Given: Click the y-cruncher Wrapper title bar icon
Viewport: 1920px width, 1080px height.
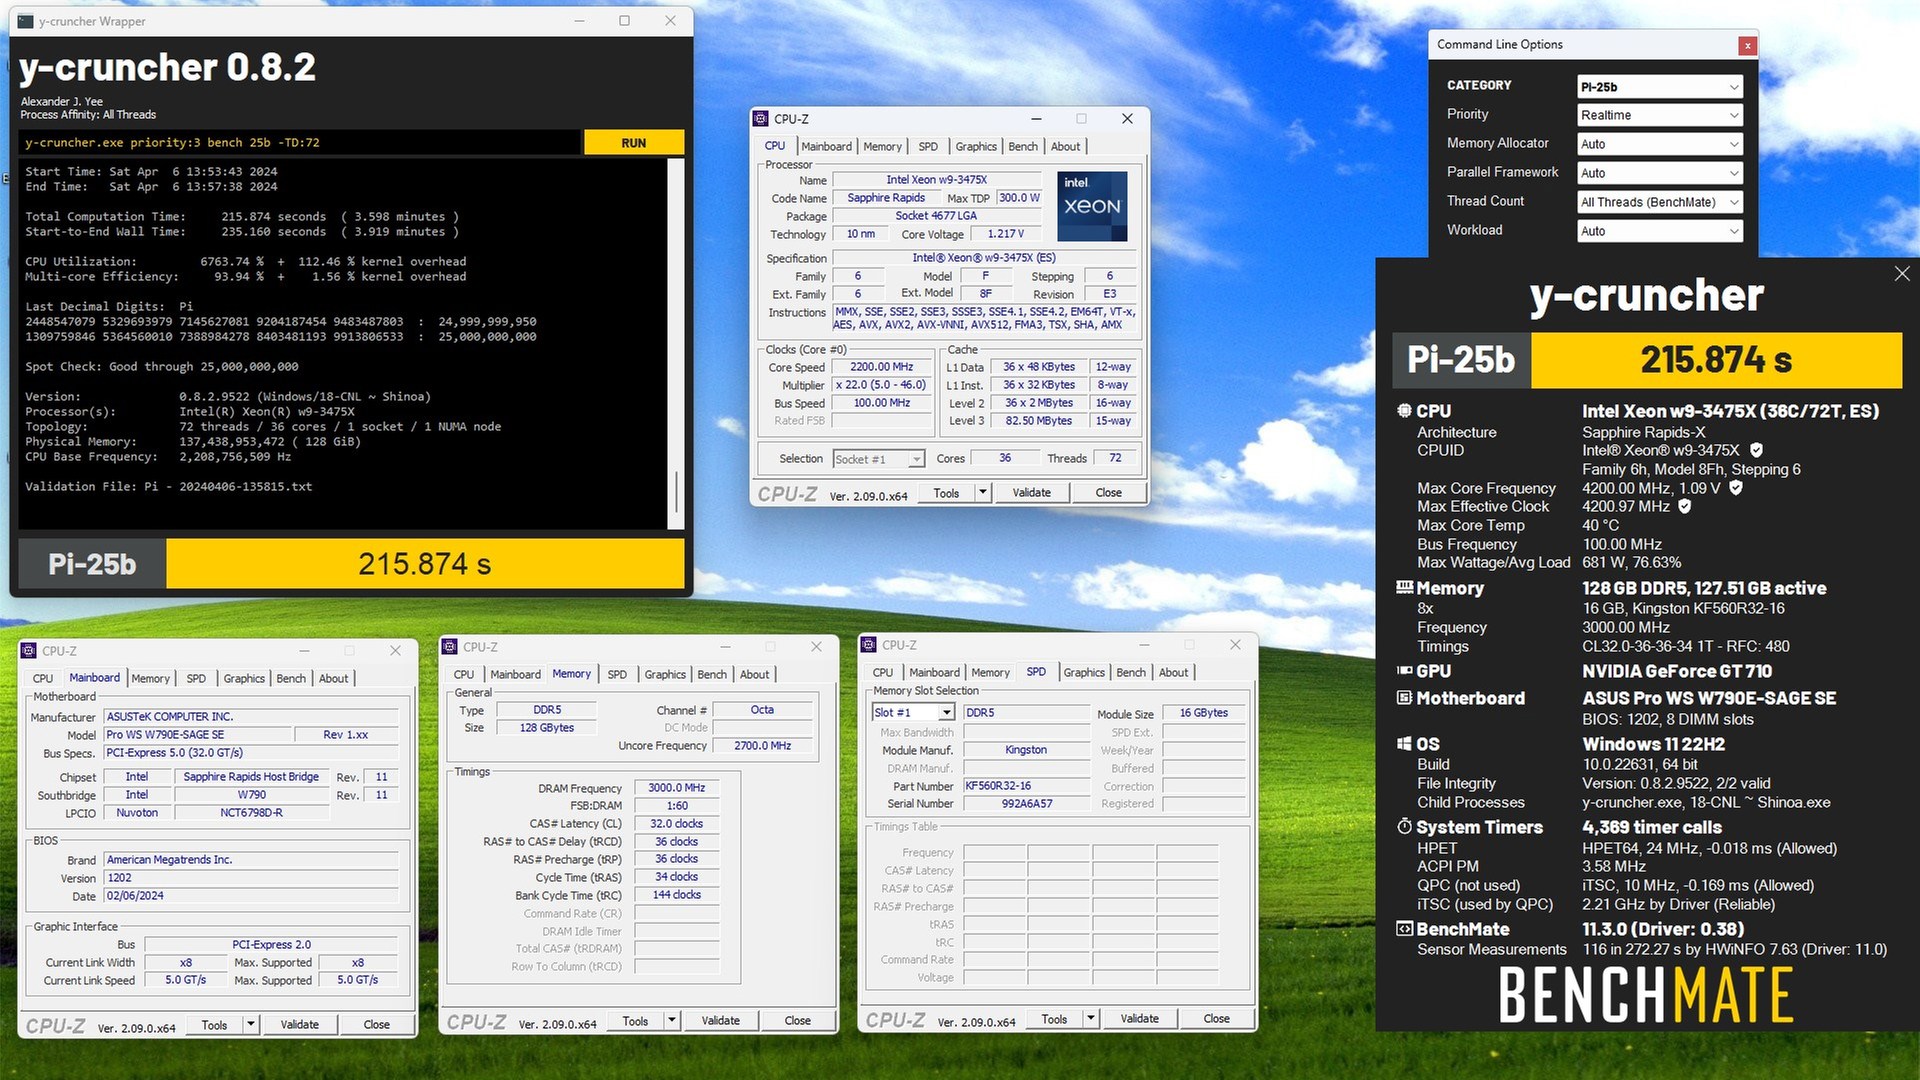Looking at the screenshot, I should [x=26, y=21].
